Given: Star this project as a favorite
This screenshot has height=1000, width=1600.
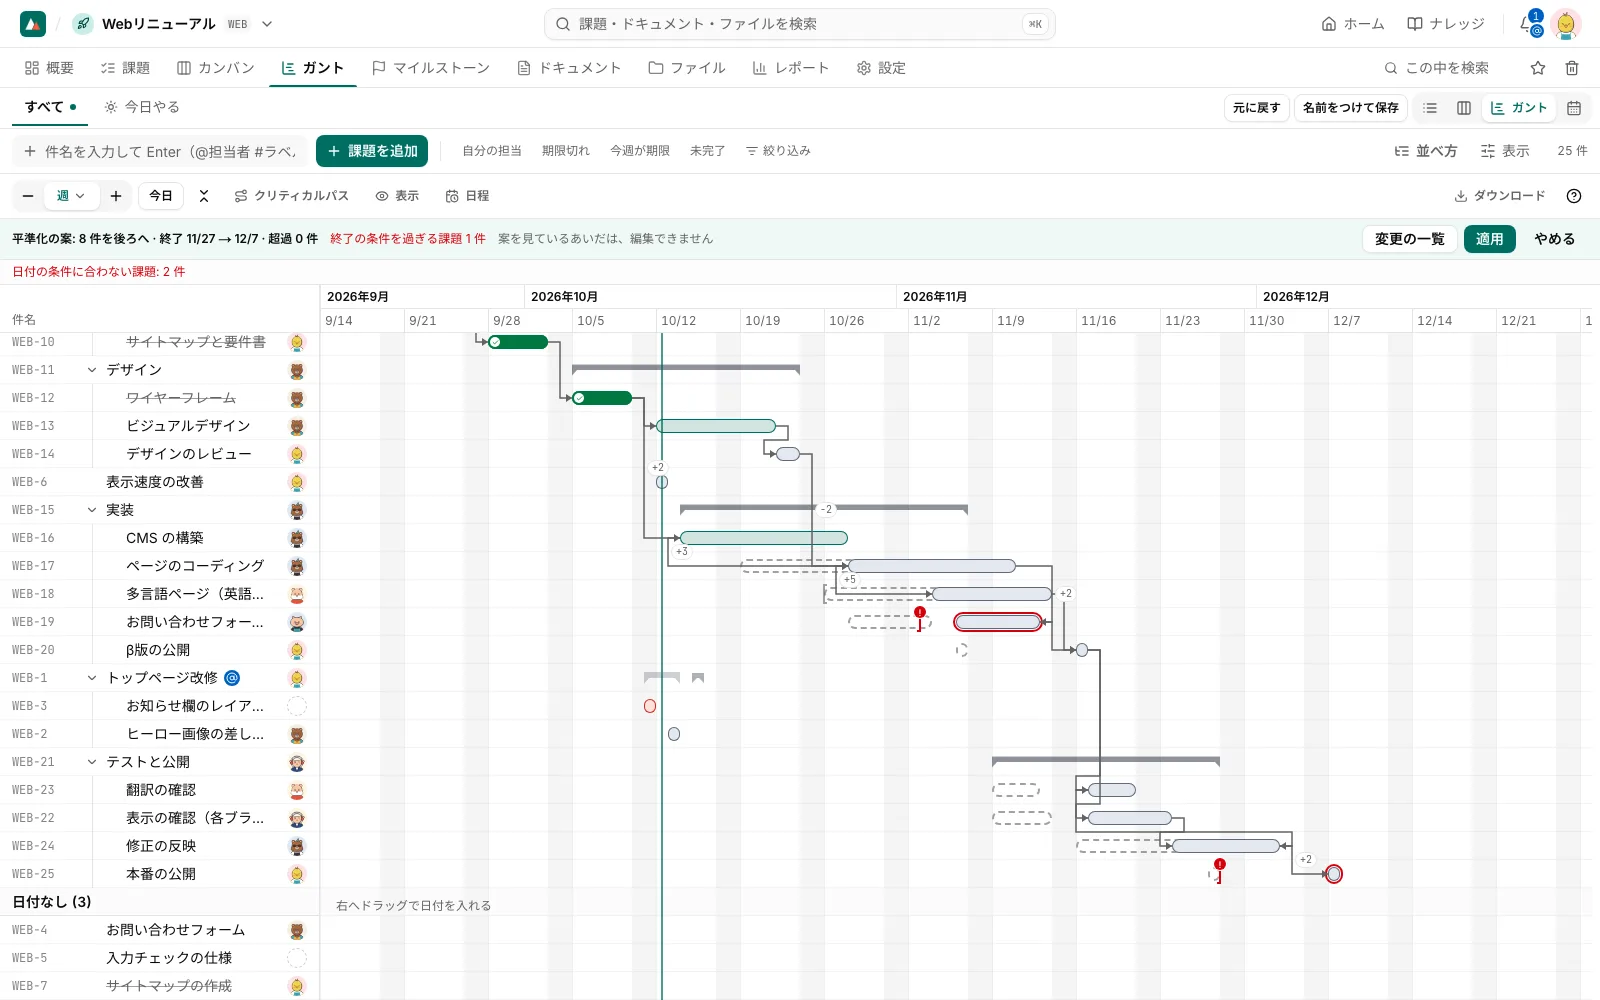Looking at the screenshot, I should pyautogui.click(x=1538, y=68).
